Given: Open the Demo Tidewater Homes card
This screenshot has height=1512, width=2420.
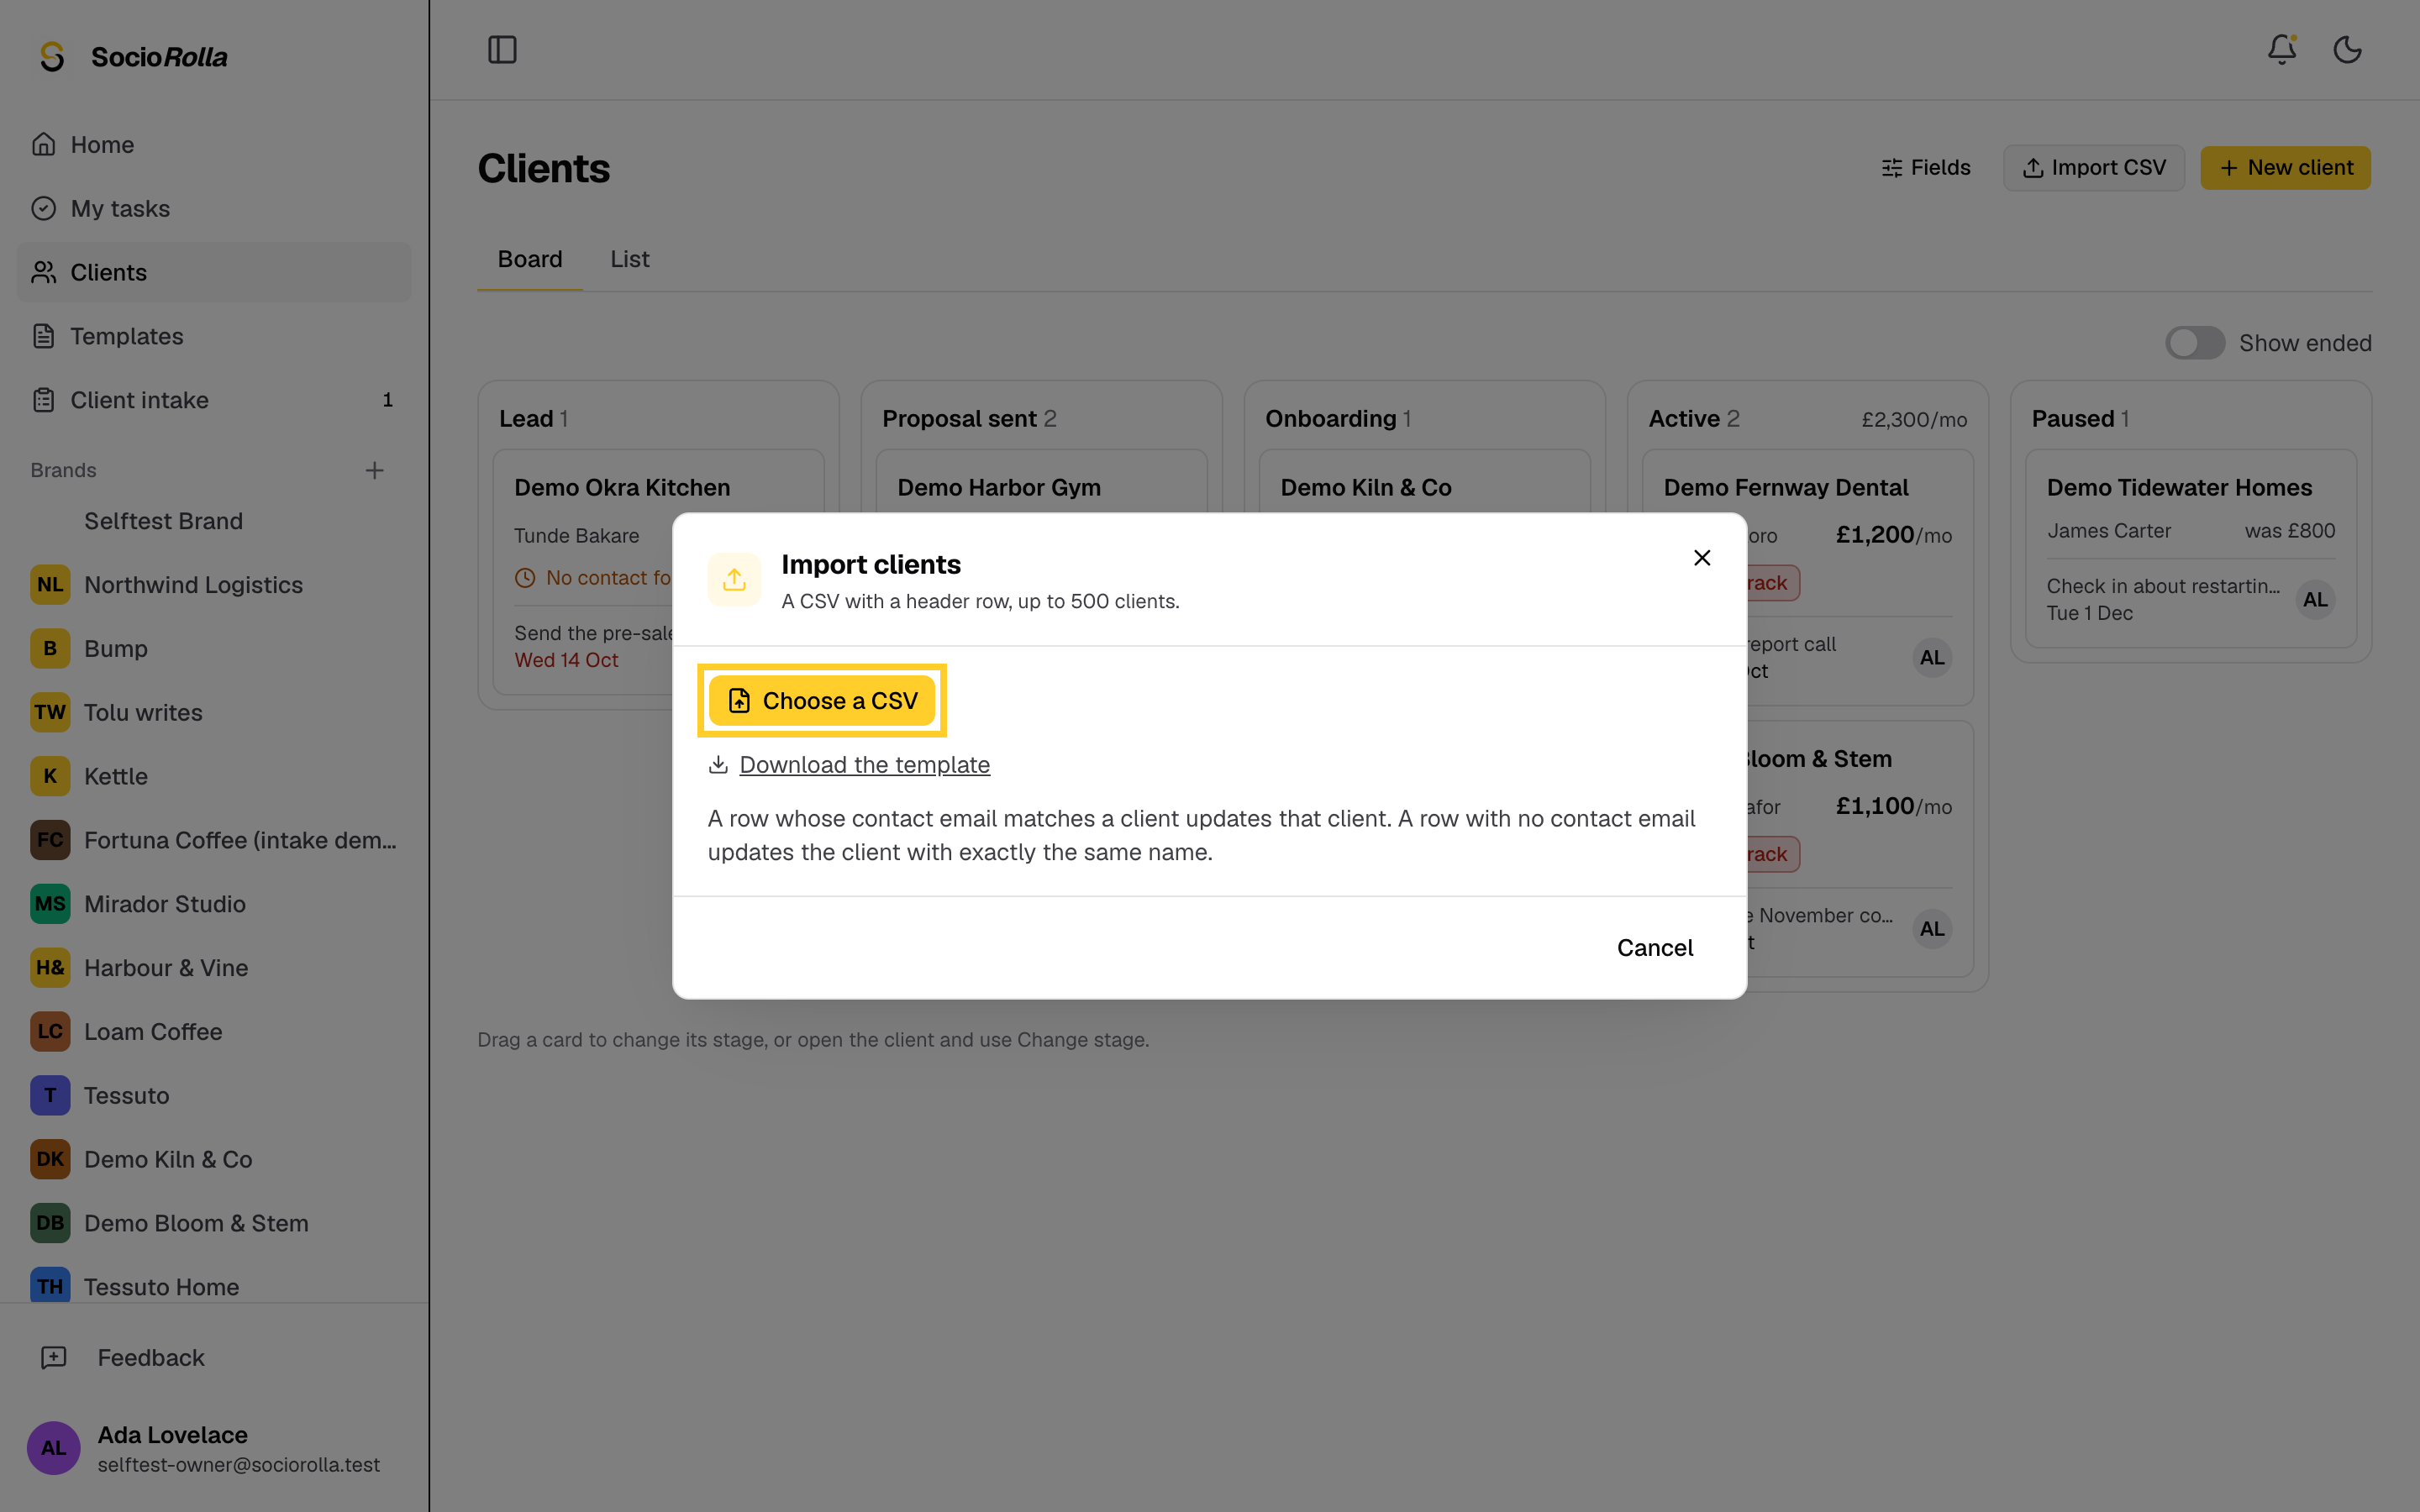Looking at the screenshot, I should [x=2190, y=549].
